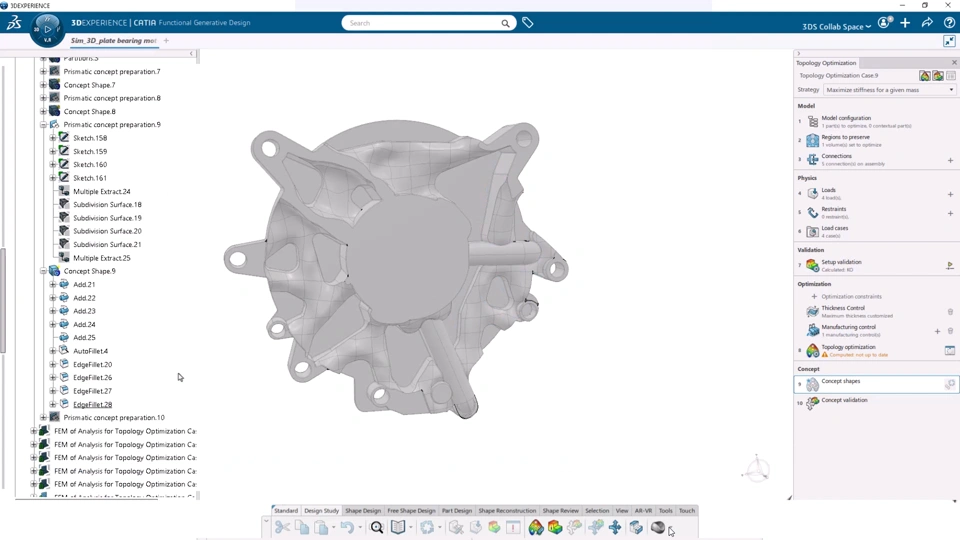The height and width of the screenshot is (540, 960).
Task: Click the tag icon beside search bar
Action: click(x=528, y=23)
